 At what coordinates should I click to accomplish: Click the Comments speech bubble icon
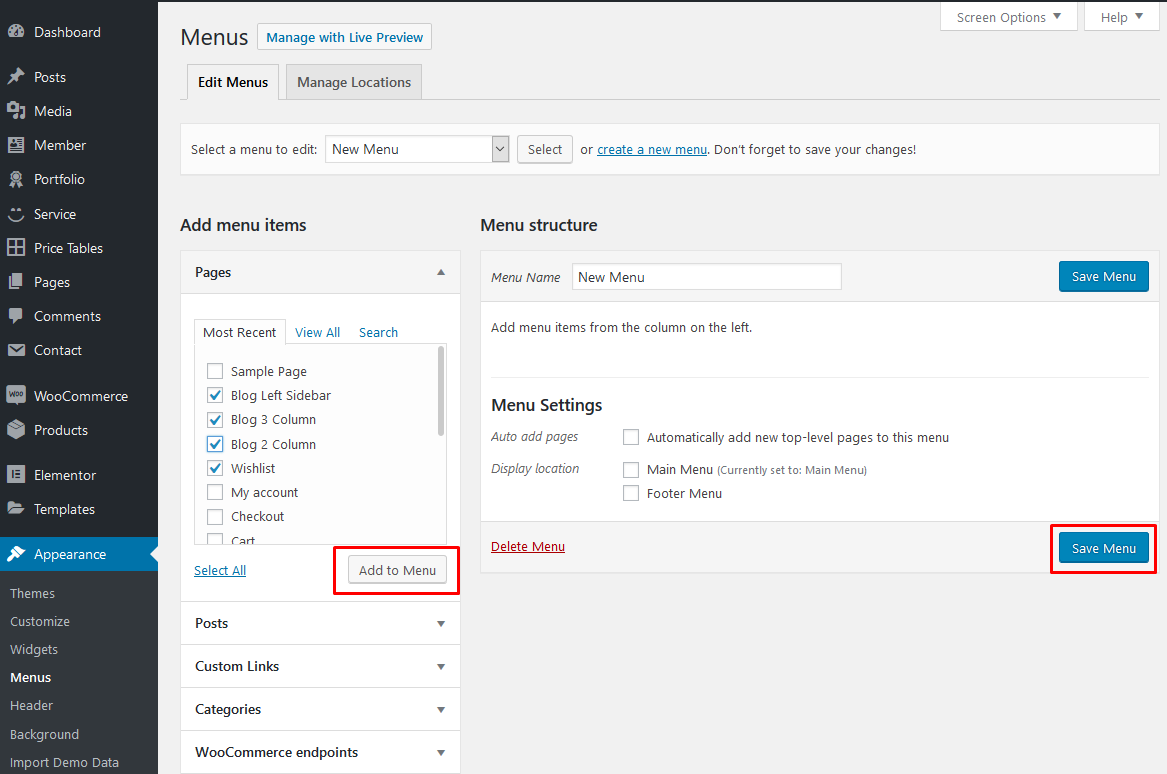pyautogui.click(x=16, y=316)
